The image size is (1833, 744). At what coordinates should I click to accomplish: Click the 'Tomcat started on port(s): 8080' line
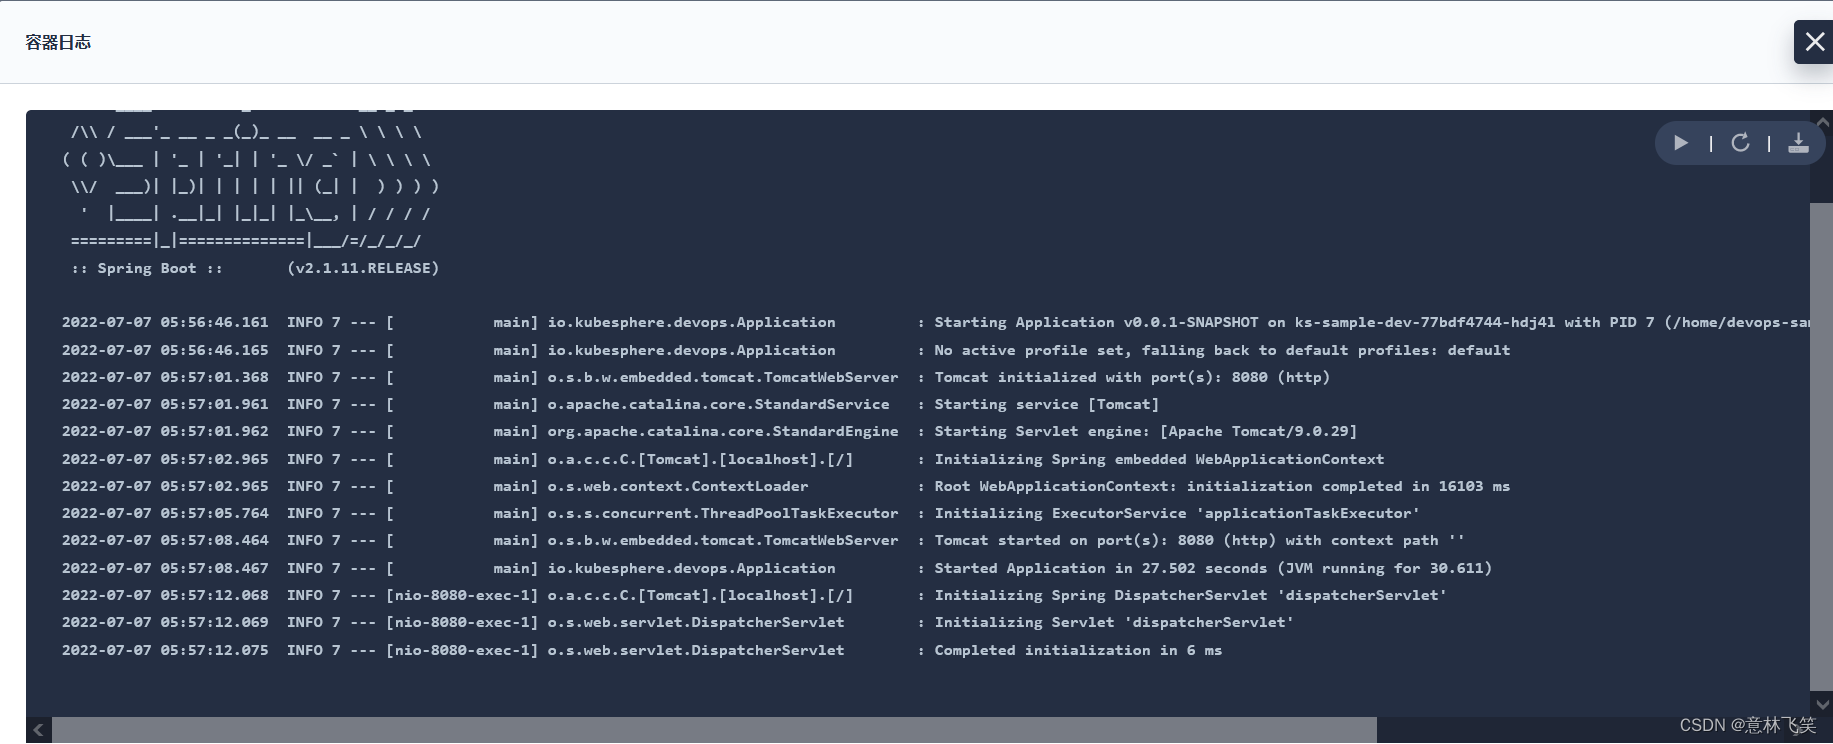click(763, 540)
